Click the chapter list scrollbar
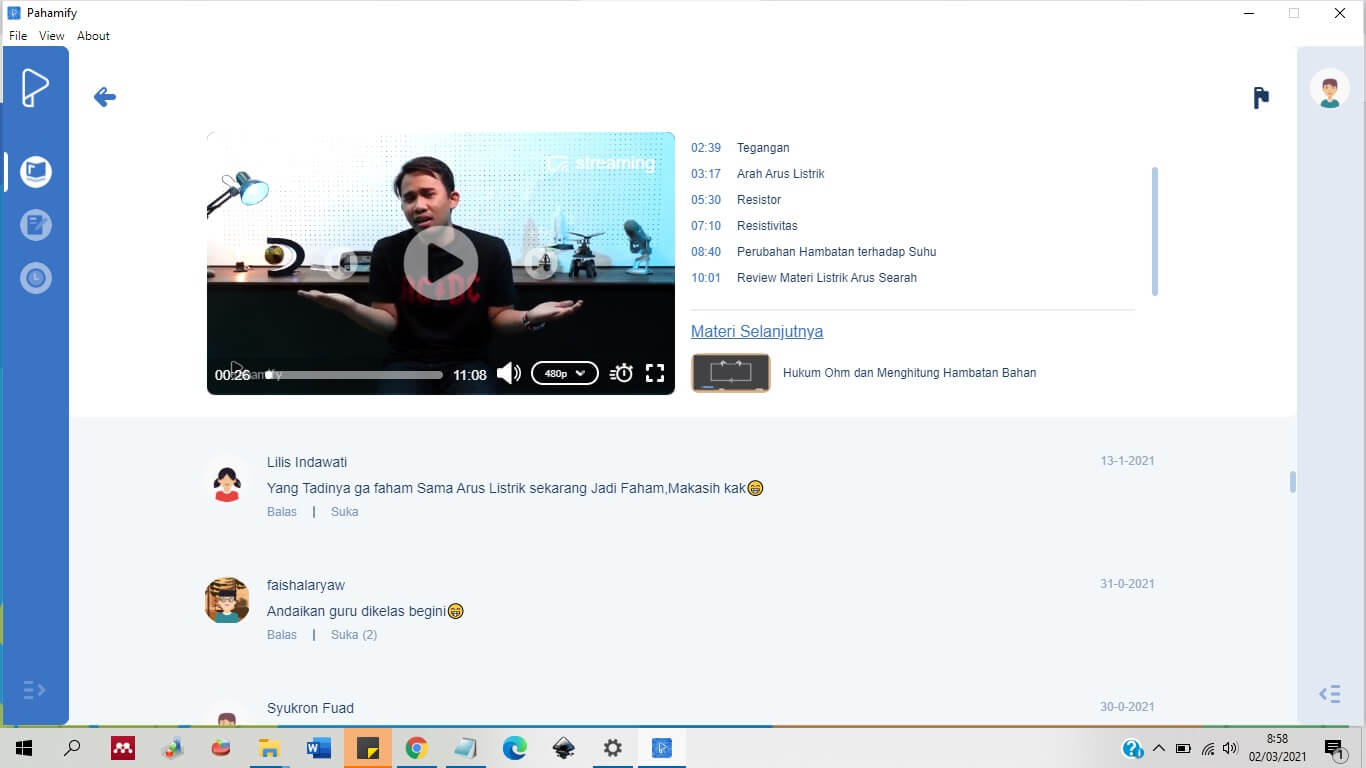Screen dimensions: 1366x768 point(1155,231)
